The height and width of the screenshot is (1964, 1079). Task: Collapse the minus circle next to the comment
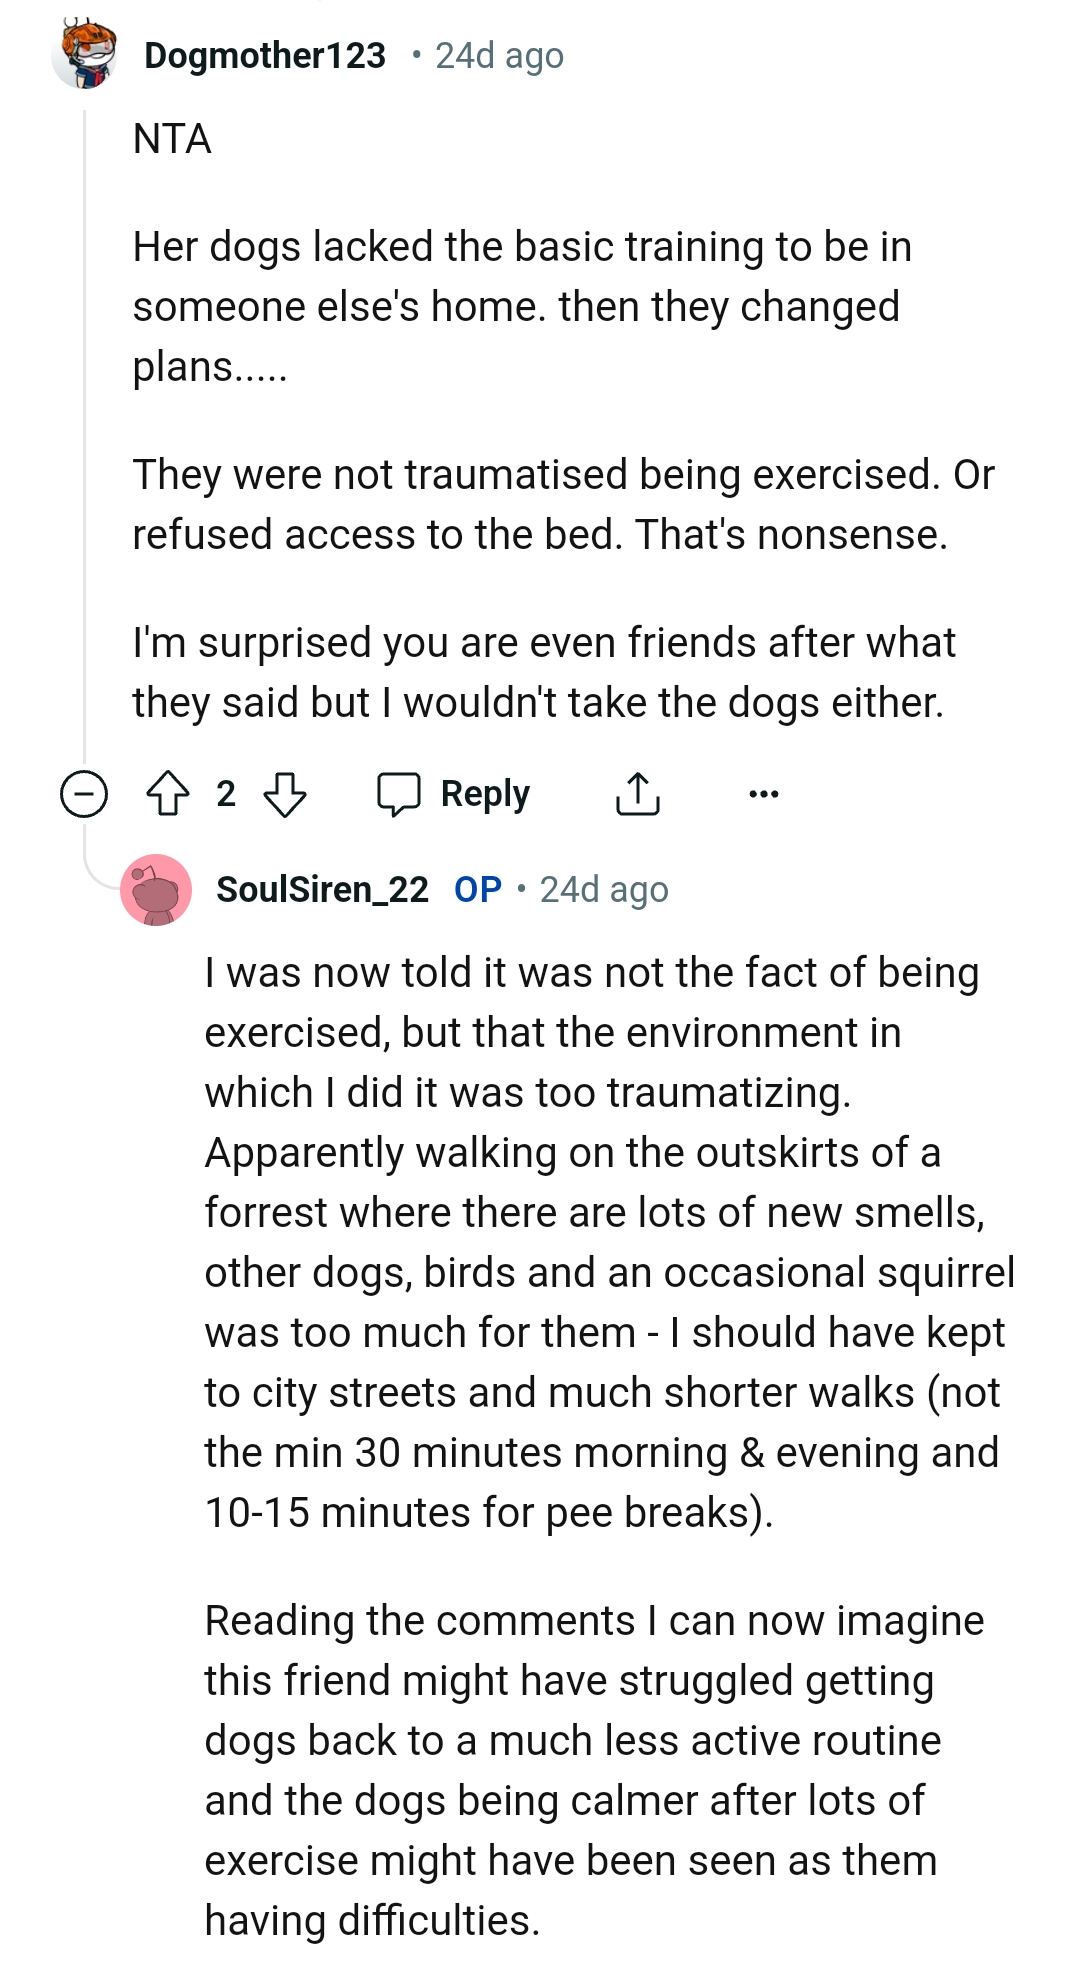click(84, 793)
